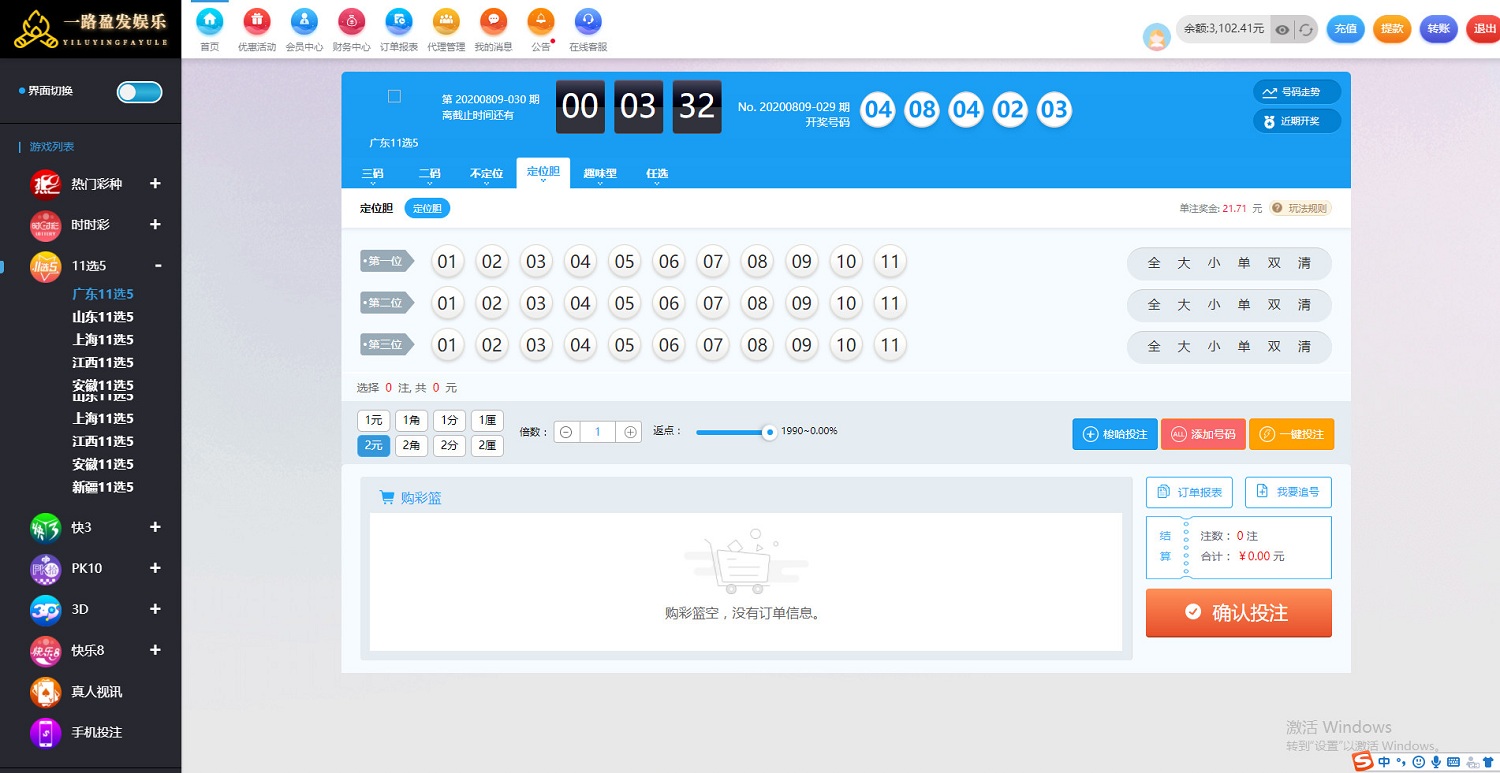Click the balance refresh icon
This screenshot has height=773, width=1500.
tap(1306, 30)
